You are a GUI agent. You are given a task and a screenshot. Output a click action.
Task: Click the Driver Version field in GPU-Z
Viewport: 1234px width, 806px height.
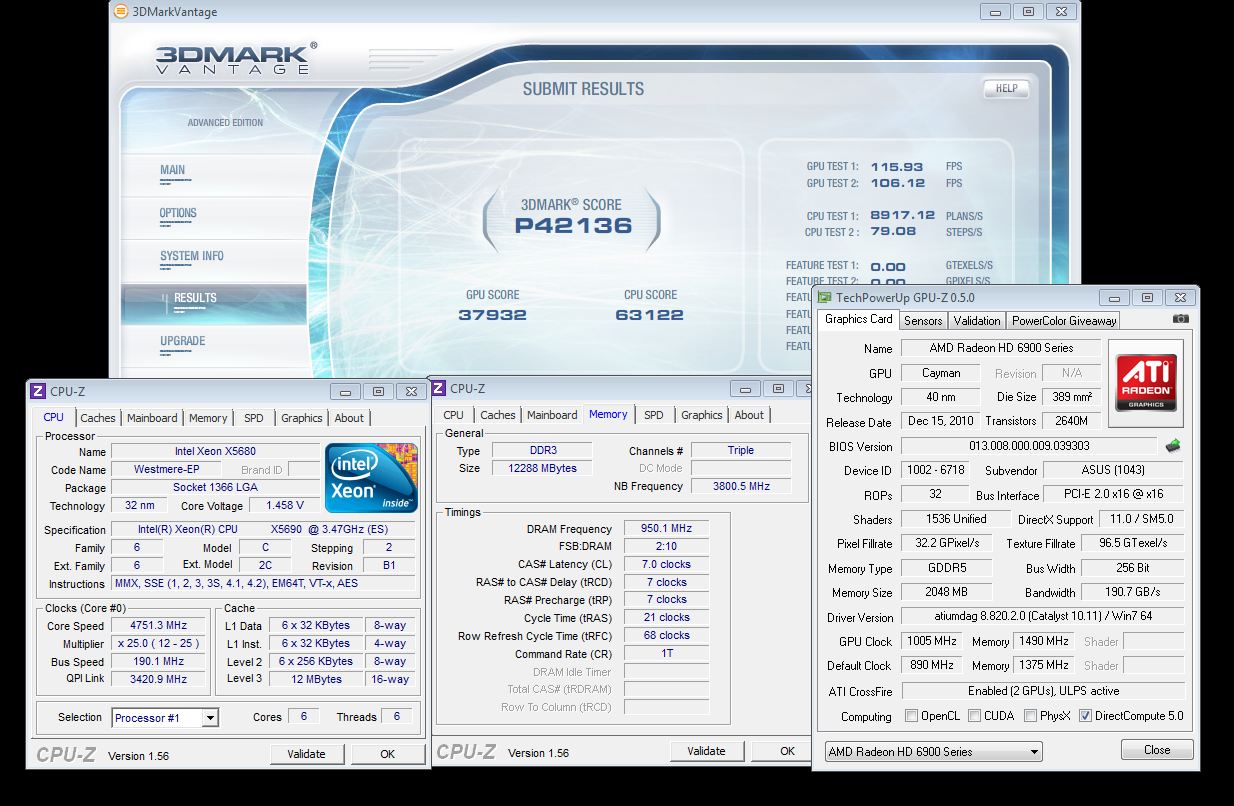tap(1043, 617)
